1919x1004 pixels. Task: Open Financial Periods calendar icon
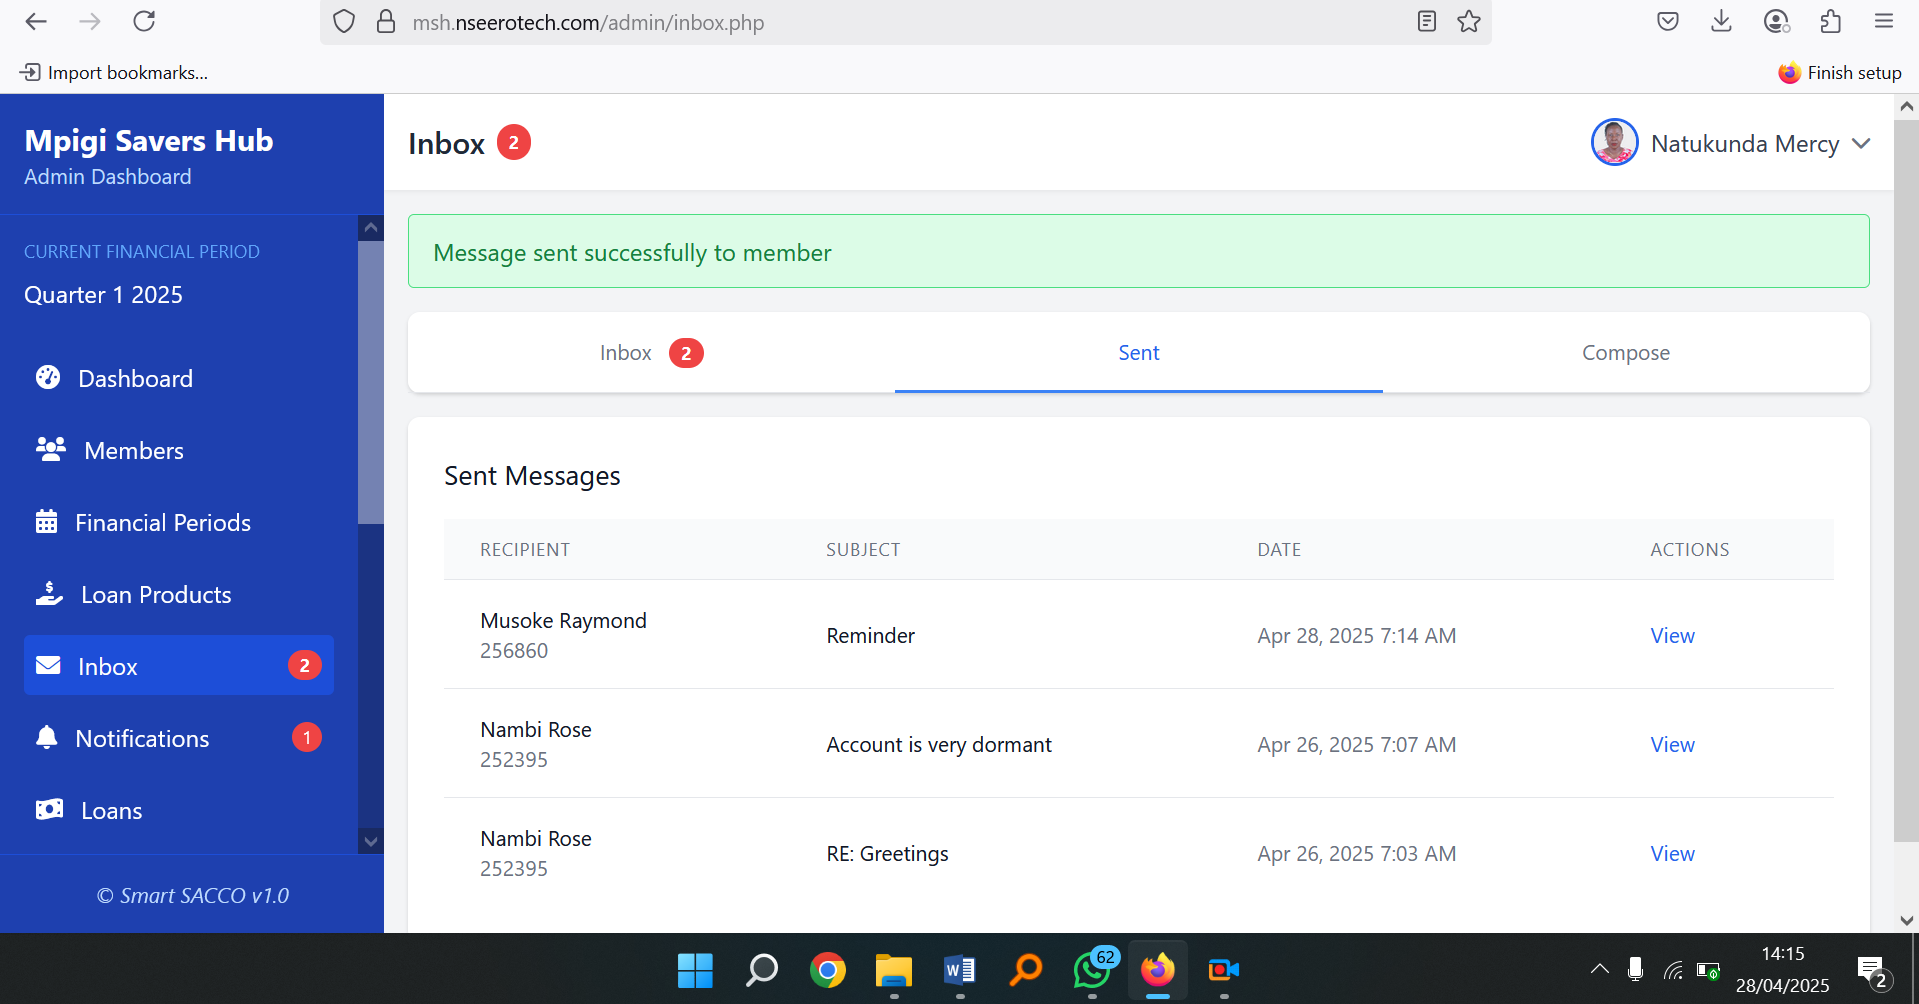pos(47,521)
